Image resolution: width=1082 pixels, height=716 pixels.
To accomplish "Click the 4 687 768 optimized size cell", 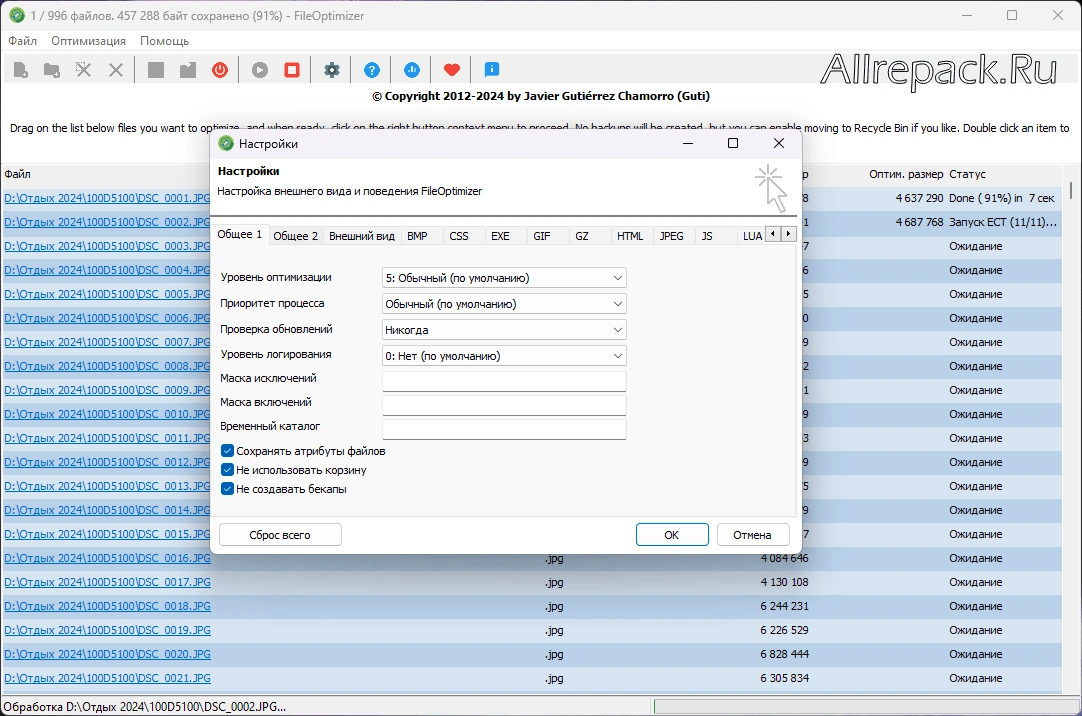I will [919, 222].
